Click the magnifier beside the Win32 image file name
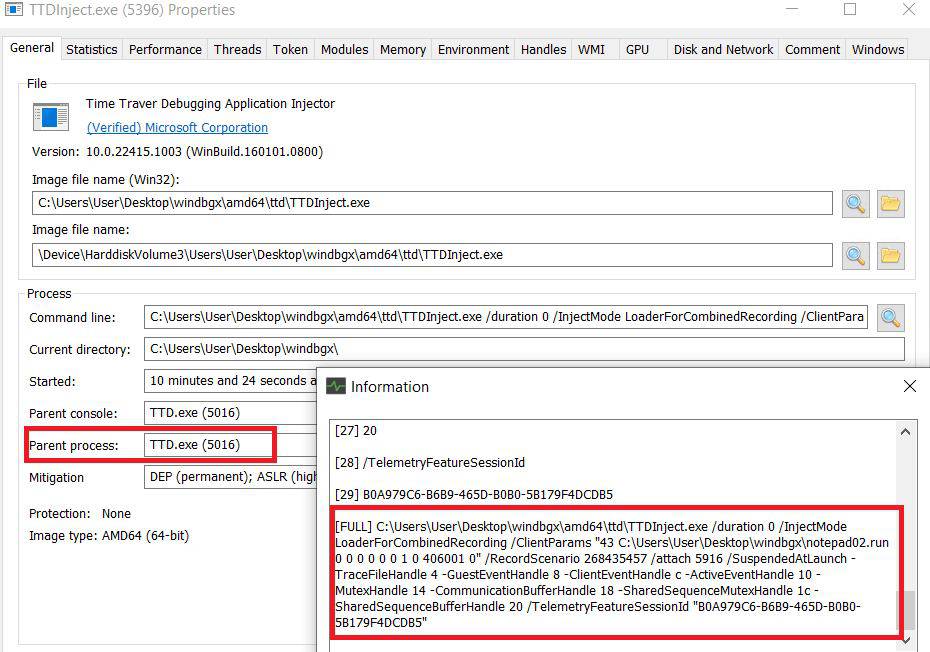This screenshot has width=930, height=652. click(856, 202)
